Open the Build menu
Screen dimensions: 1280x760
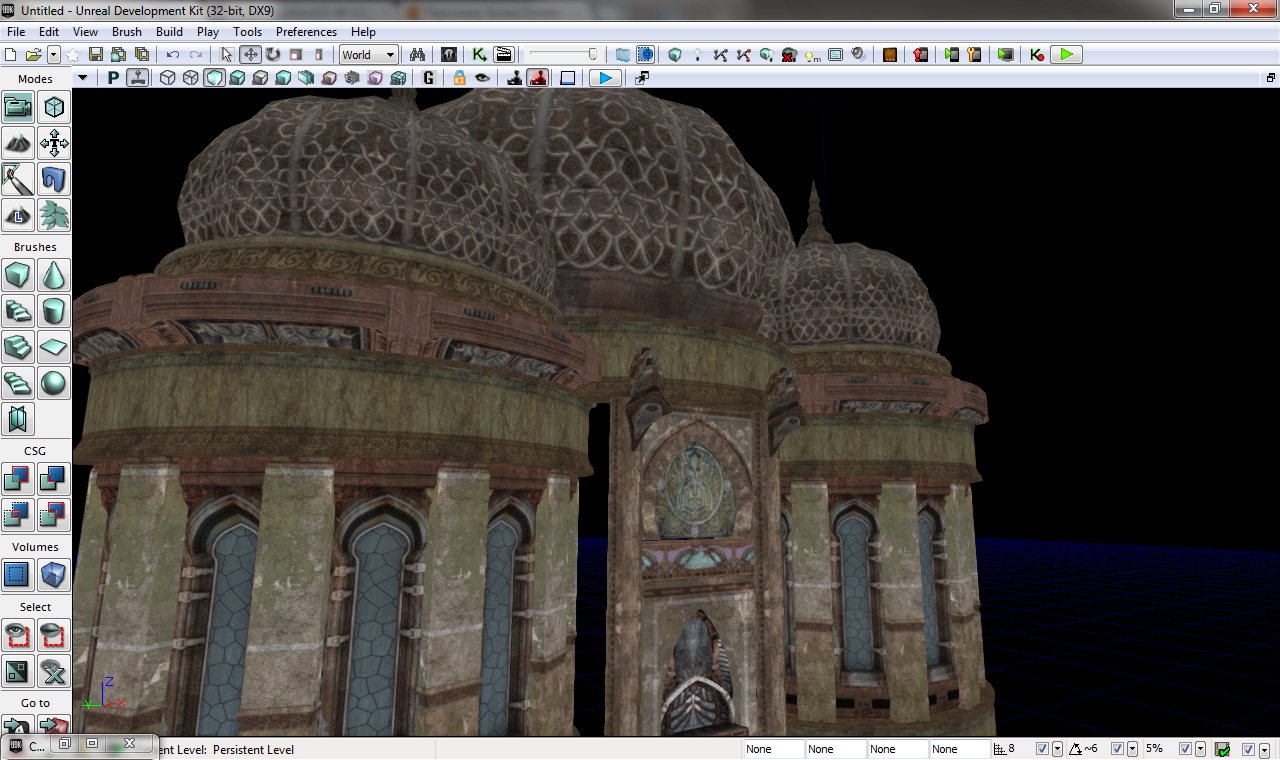coord(169,32)
